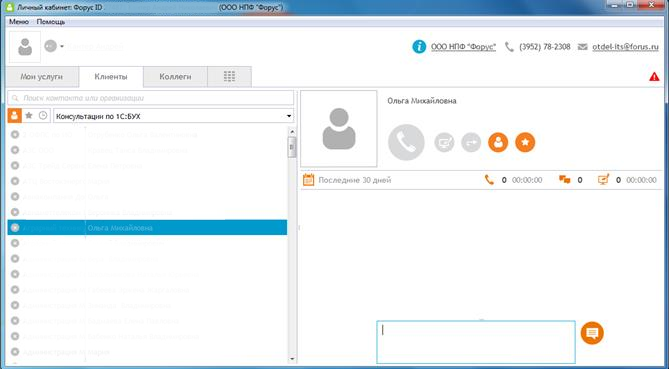Click status circle on the АЗС ООО row
This screenshot has width=669, height=369.
tap(15, 150)
